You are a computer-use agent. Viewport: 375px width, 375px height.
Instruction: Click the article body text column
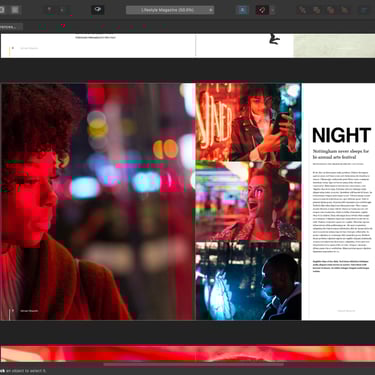342,212
